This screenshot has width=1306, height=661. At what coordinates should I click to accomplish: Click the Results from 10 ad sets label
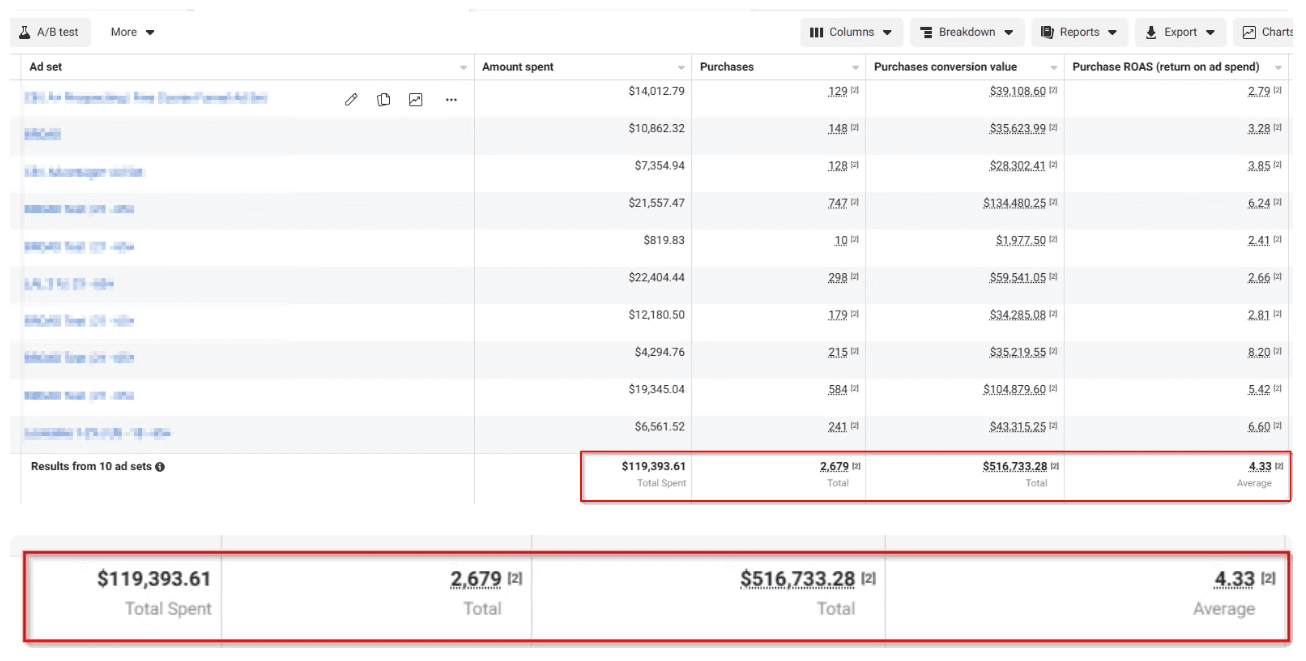pyautogui.click(x=91, y=467)
